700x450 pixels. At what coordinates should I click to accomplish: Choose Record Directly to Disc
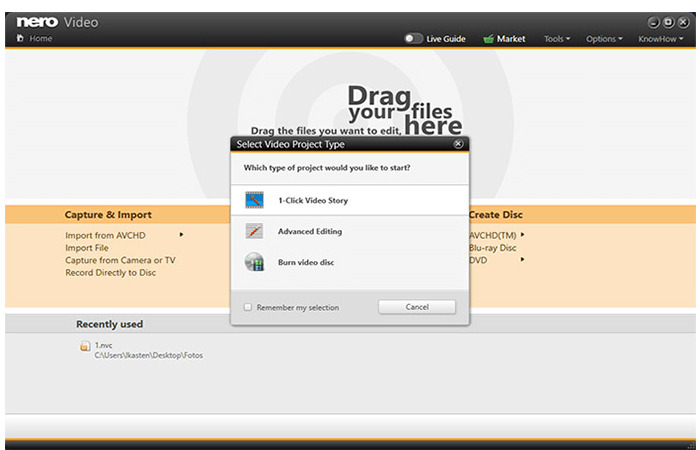110,272
